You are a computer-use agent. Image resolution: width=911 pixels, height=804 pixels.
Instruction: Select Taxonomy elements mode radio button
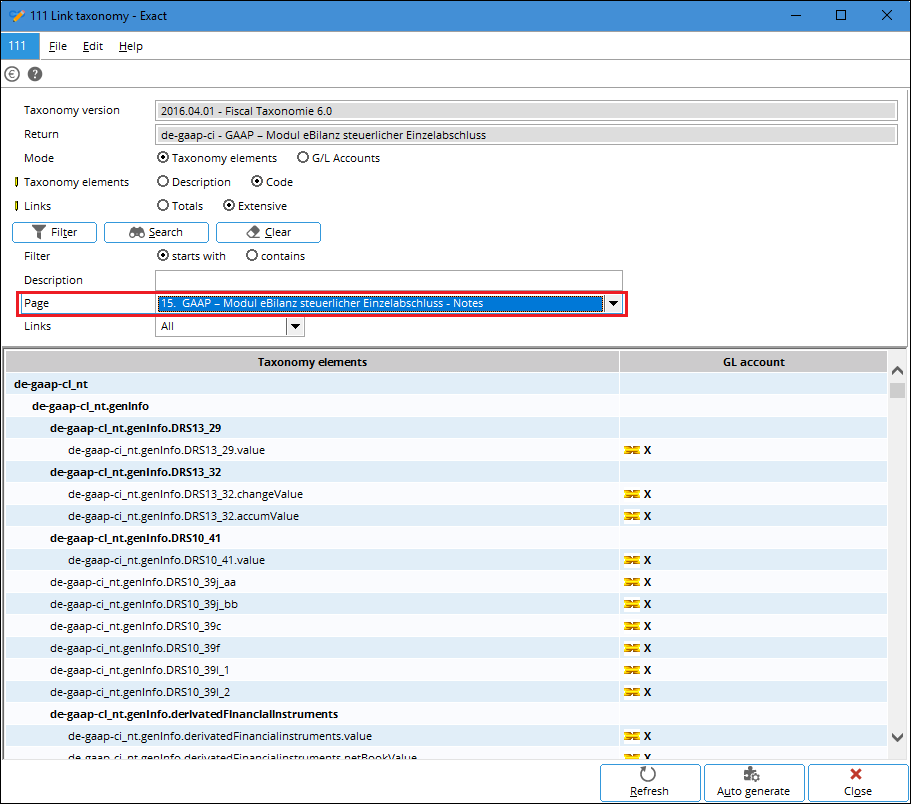(x=163, y=157)
